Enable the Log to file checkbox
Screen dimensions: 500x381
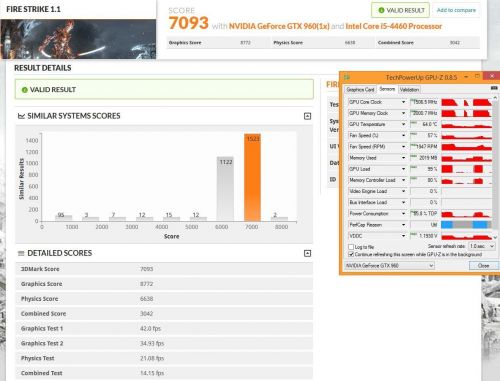[351, 247]
